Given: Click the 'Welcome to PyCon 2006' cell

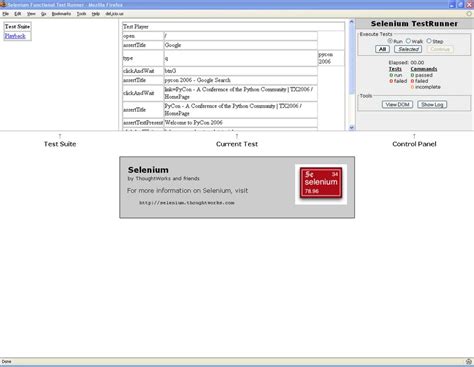Looking at the screenshot, I should pos(240,123).
